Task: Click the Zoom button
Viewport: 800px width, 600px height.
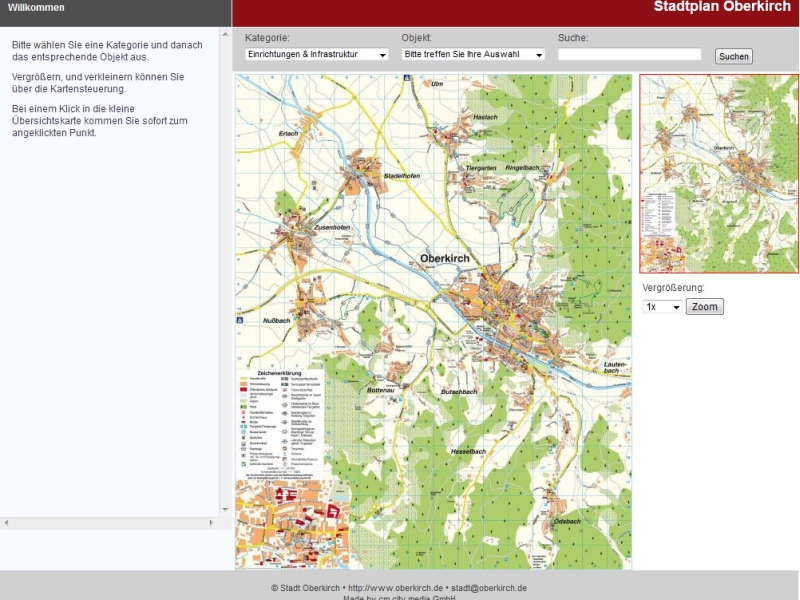Action: click(705, 307)
